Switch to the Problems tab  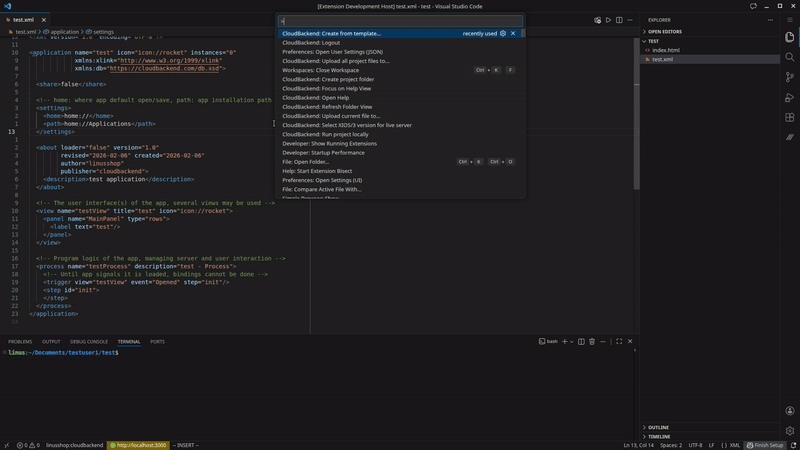coord(20,342)
